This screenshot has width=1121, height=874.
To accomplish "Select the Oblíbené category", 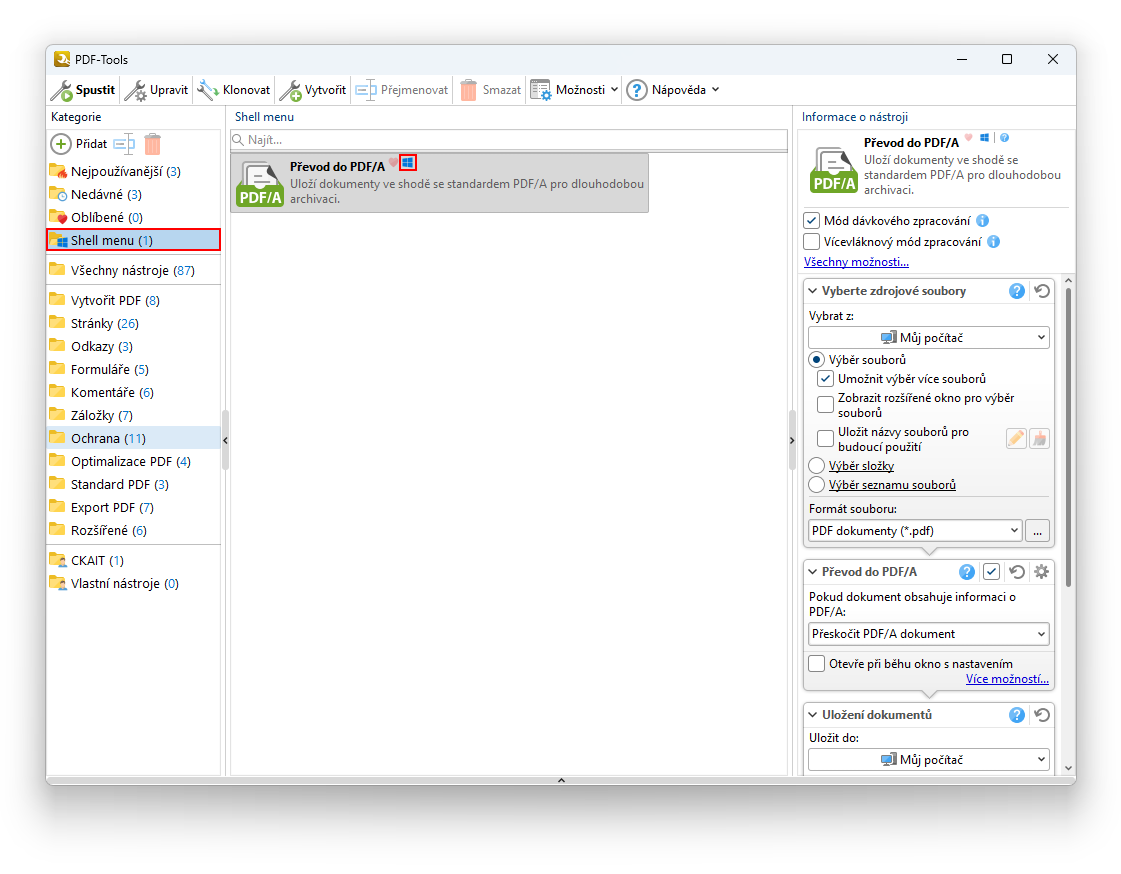I will [134, 217].
